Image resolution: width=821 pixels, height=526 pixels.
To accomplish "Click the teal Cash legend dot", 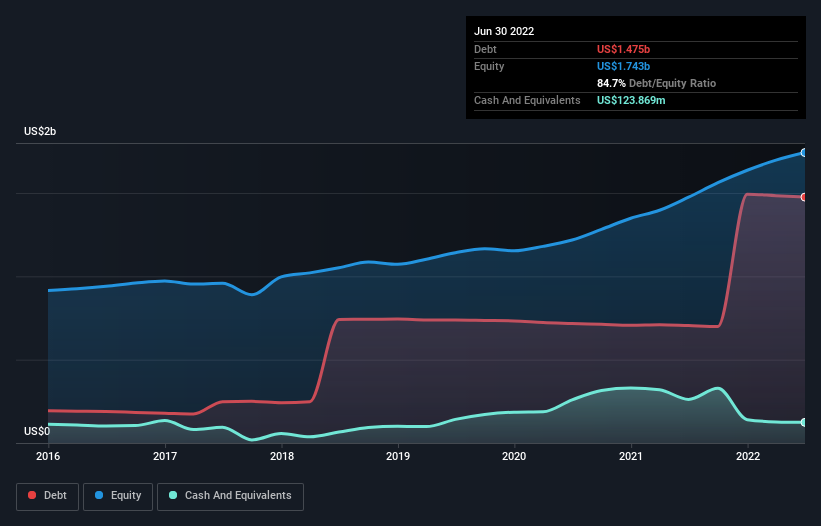I will 173,495.
